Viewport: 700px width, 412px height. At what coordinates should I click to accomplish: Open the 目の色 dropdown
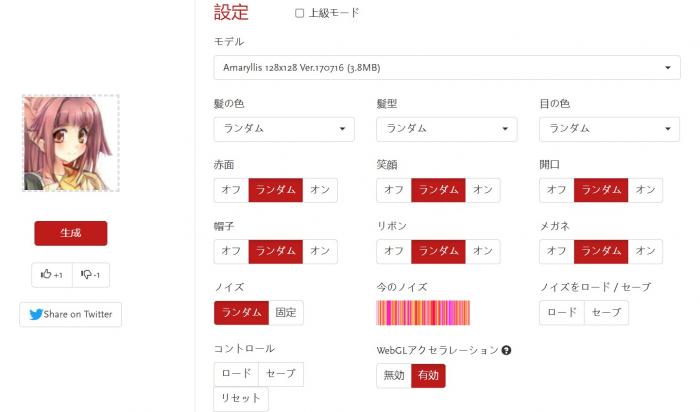(x=609, y=129)
